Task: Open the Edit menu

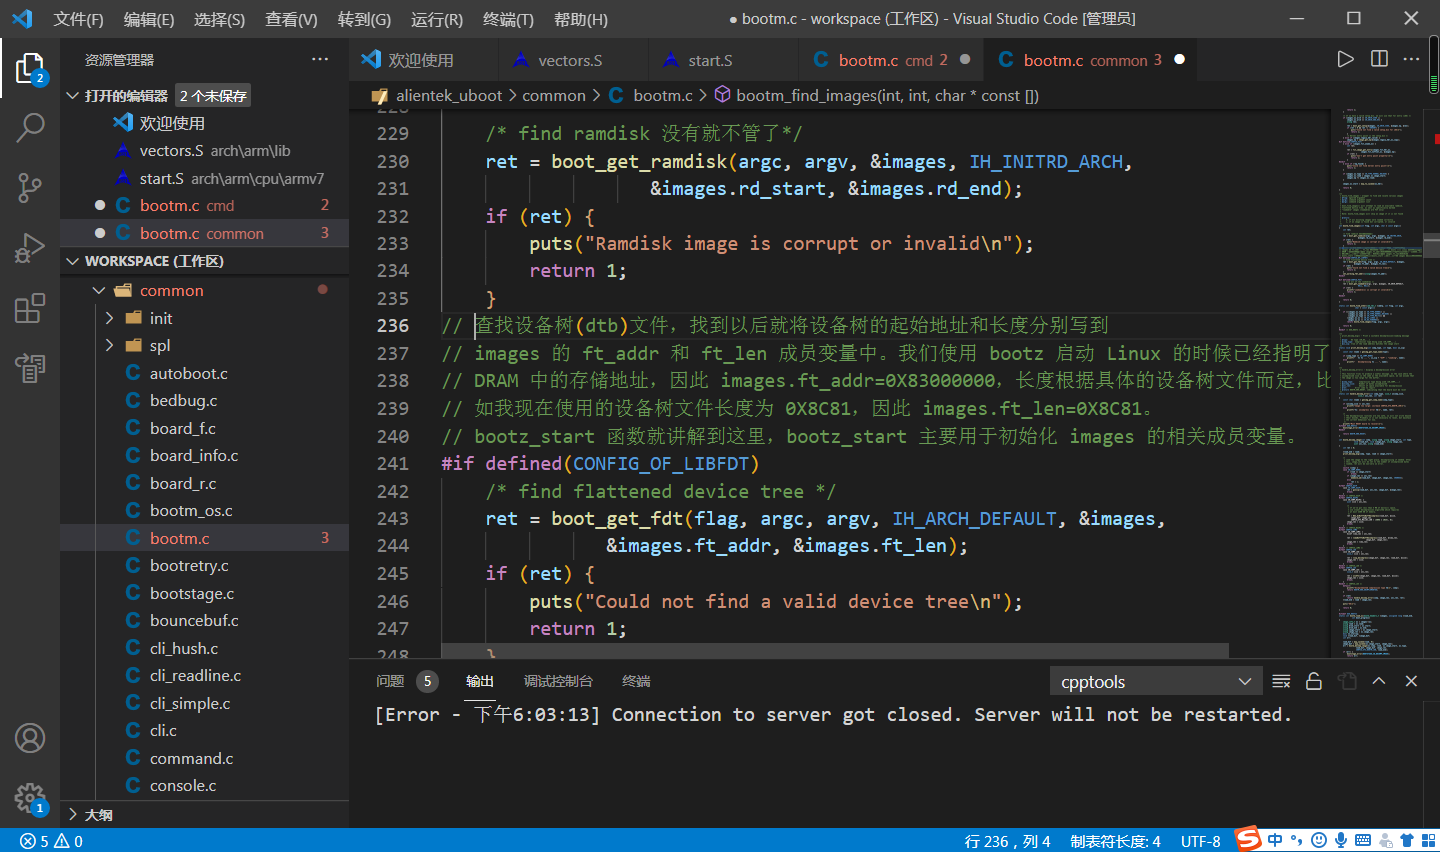Action: coord(148,19)
